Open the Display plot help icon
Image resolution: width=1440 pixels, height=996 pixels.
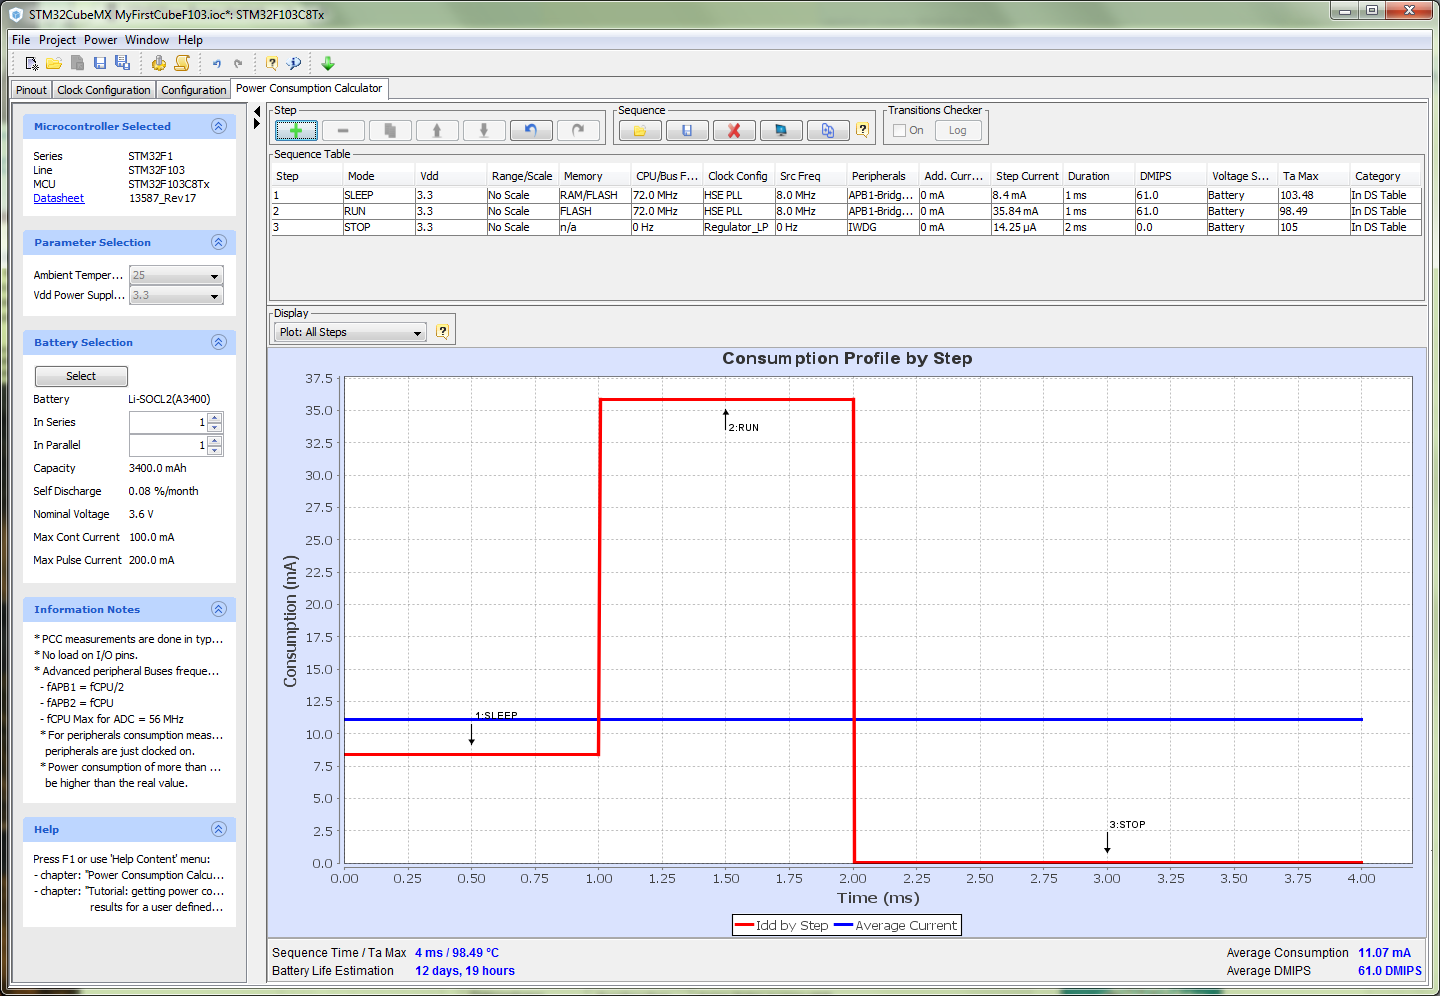tap(443, 331)
